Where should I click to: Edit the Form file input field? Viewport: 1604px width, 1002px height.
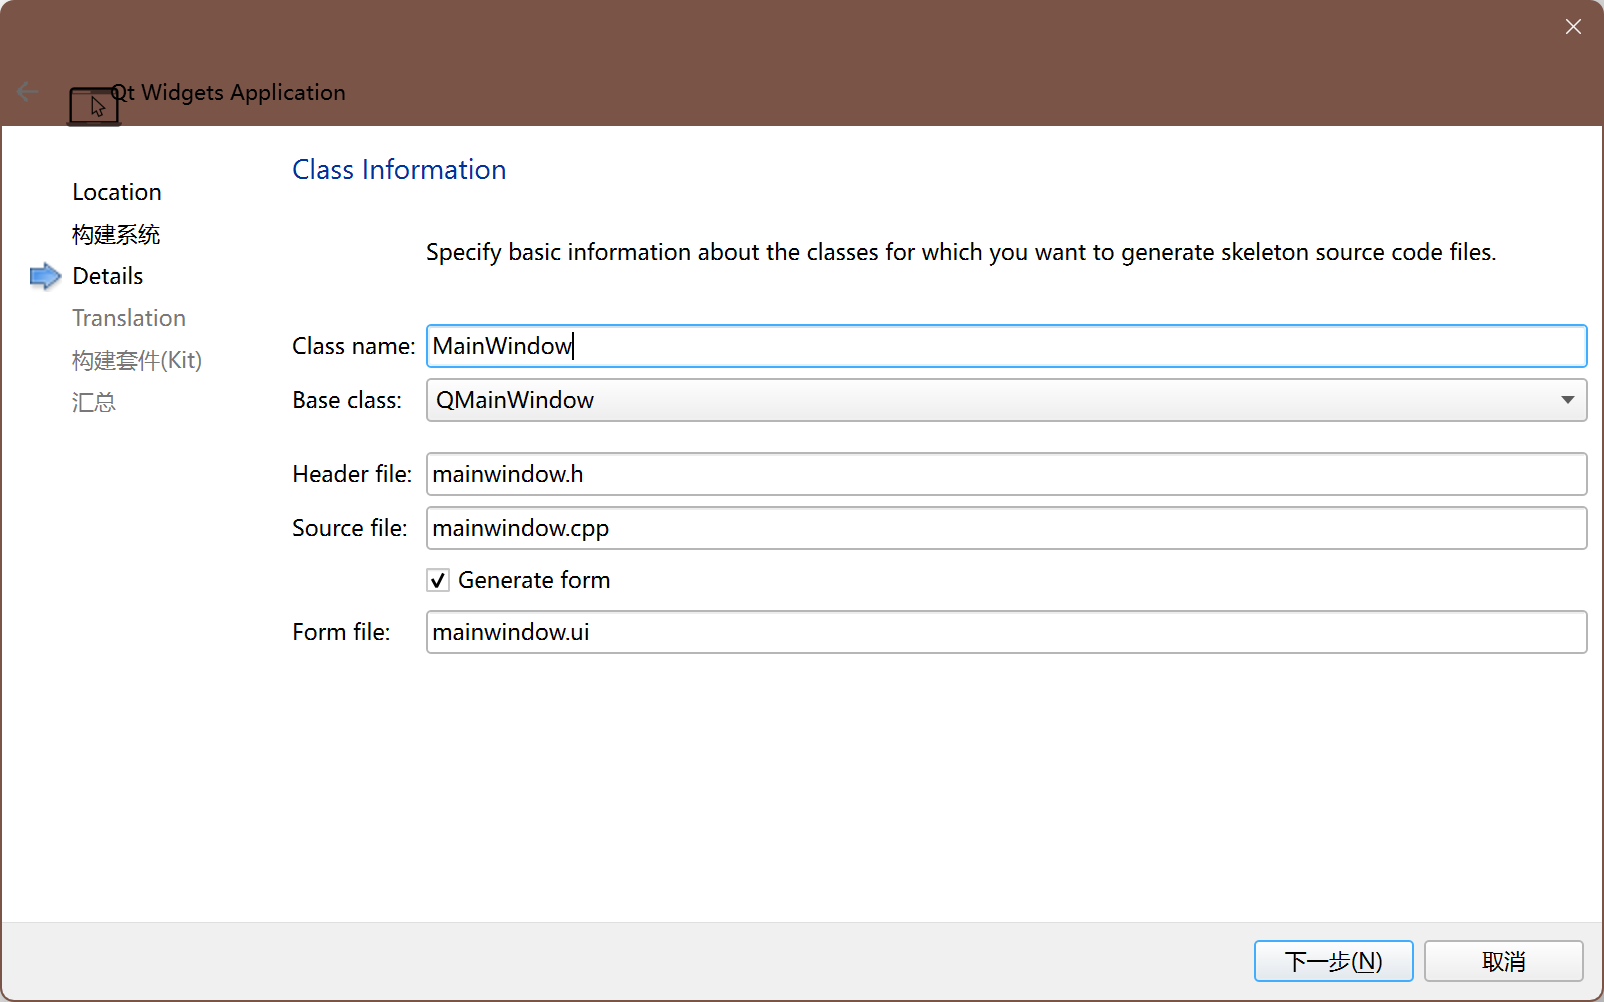[x=1006, y=632]
